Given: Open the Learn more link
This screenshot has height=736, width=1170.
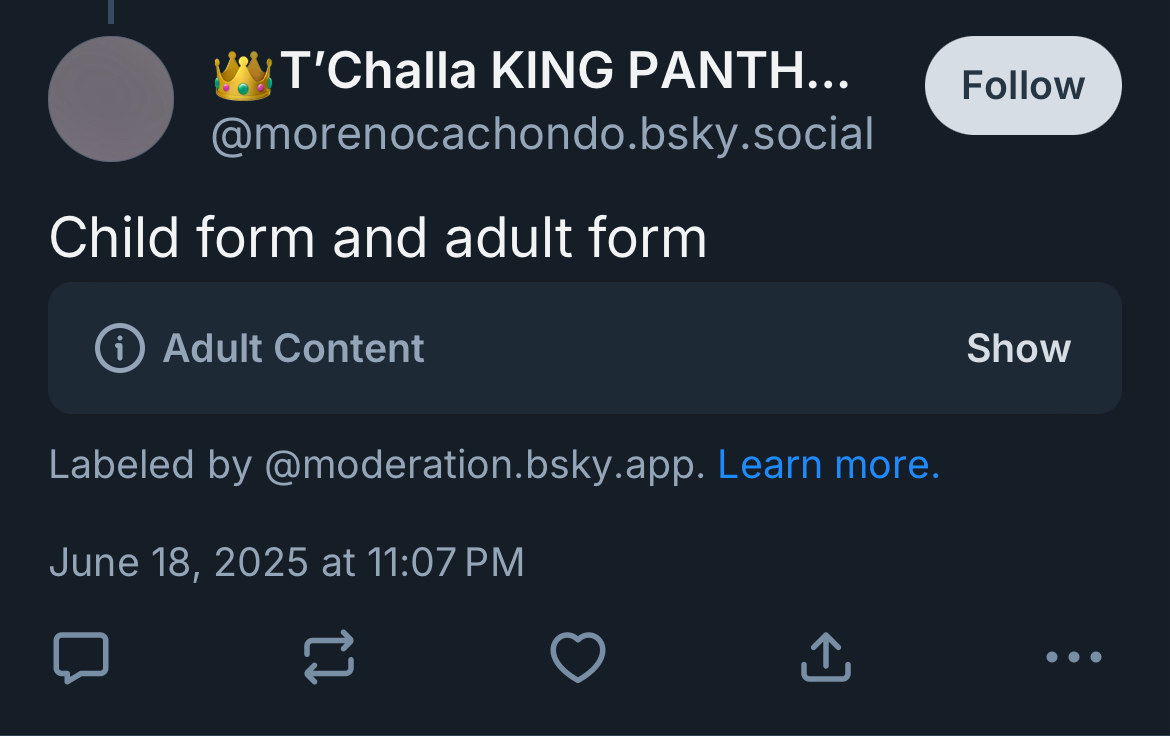Looking at the screenshot, I should 829,465.
